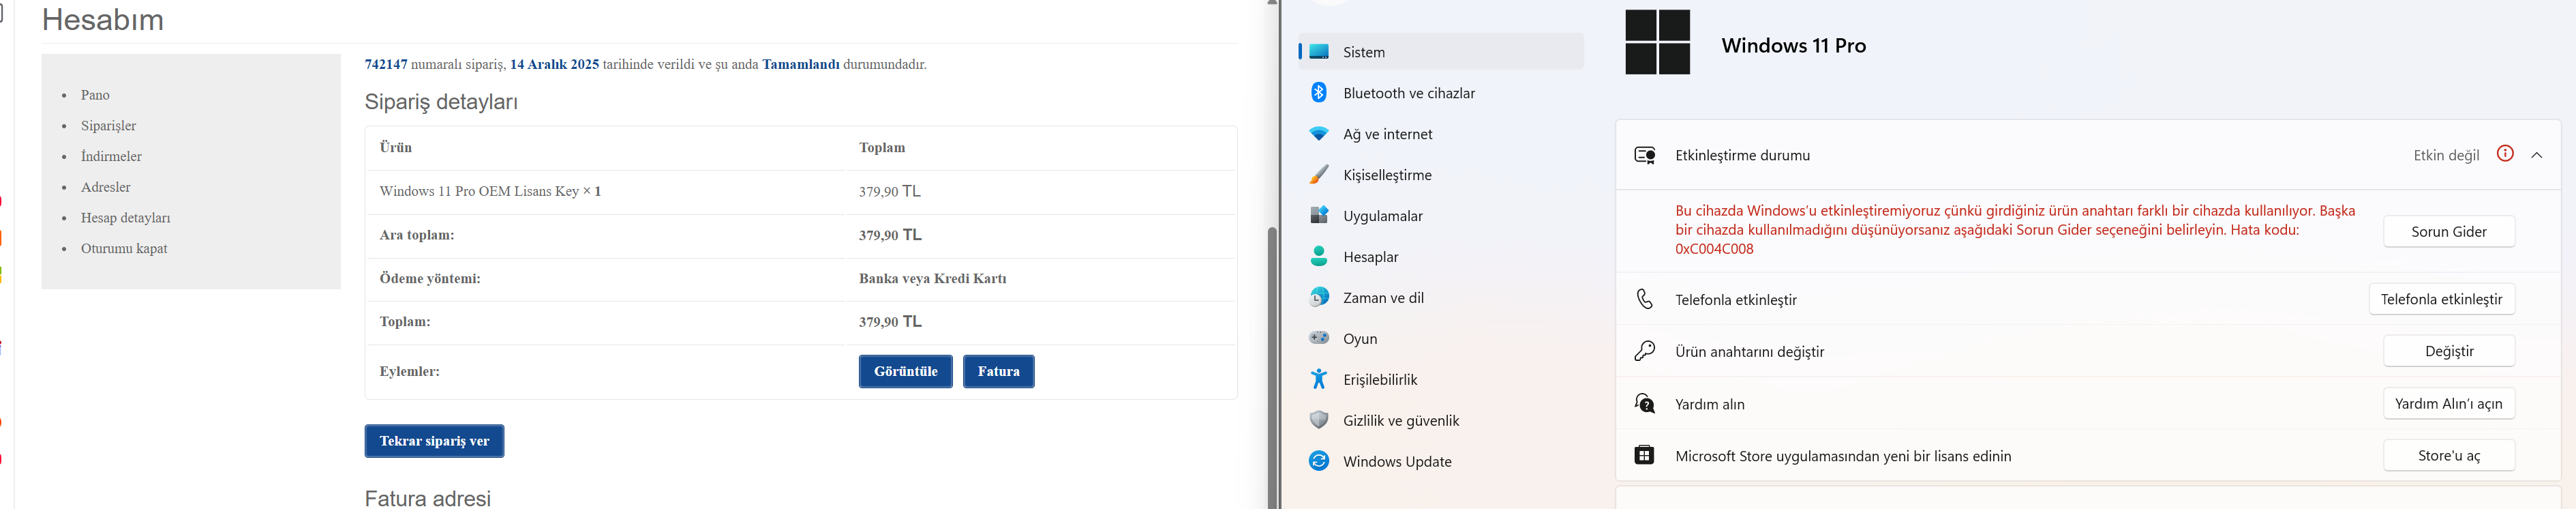Click Değiştir to change product key
The image size is (2576, 509).
(x=2449, y=351)
